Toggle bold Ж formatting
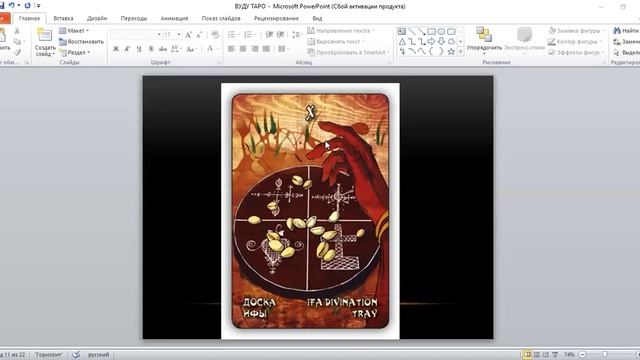Image resolution: width=640 pixels, height=360 pixels. [x=116, y=49]
